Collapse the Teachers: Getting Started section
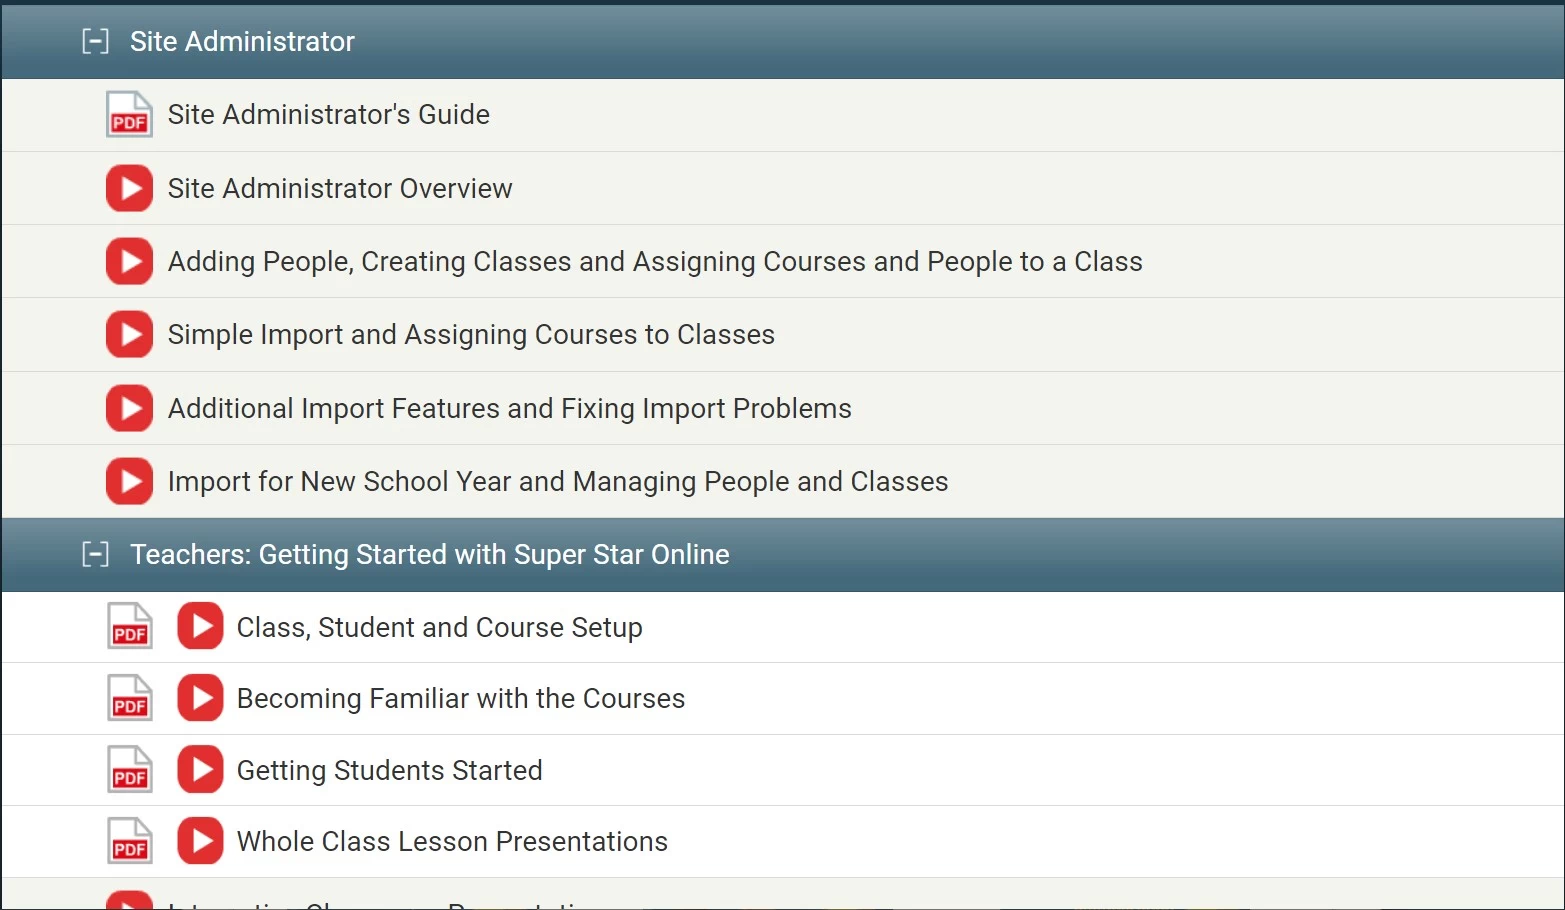The image size is (1565, 910). click(x=95, y=554)
